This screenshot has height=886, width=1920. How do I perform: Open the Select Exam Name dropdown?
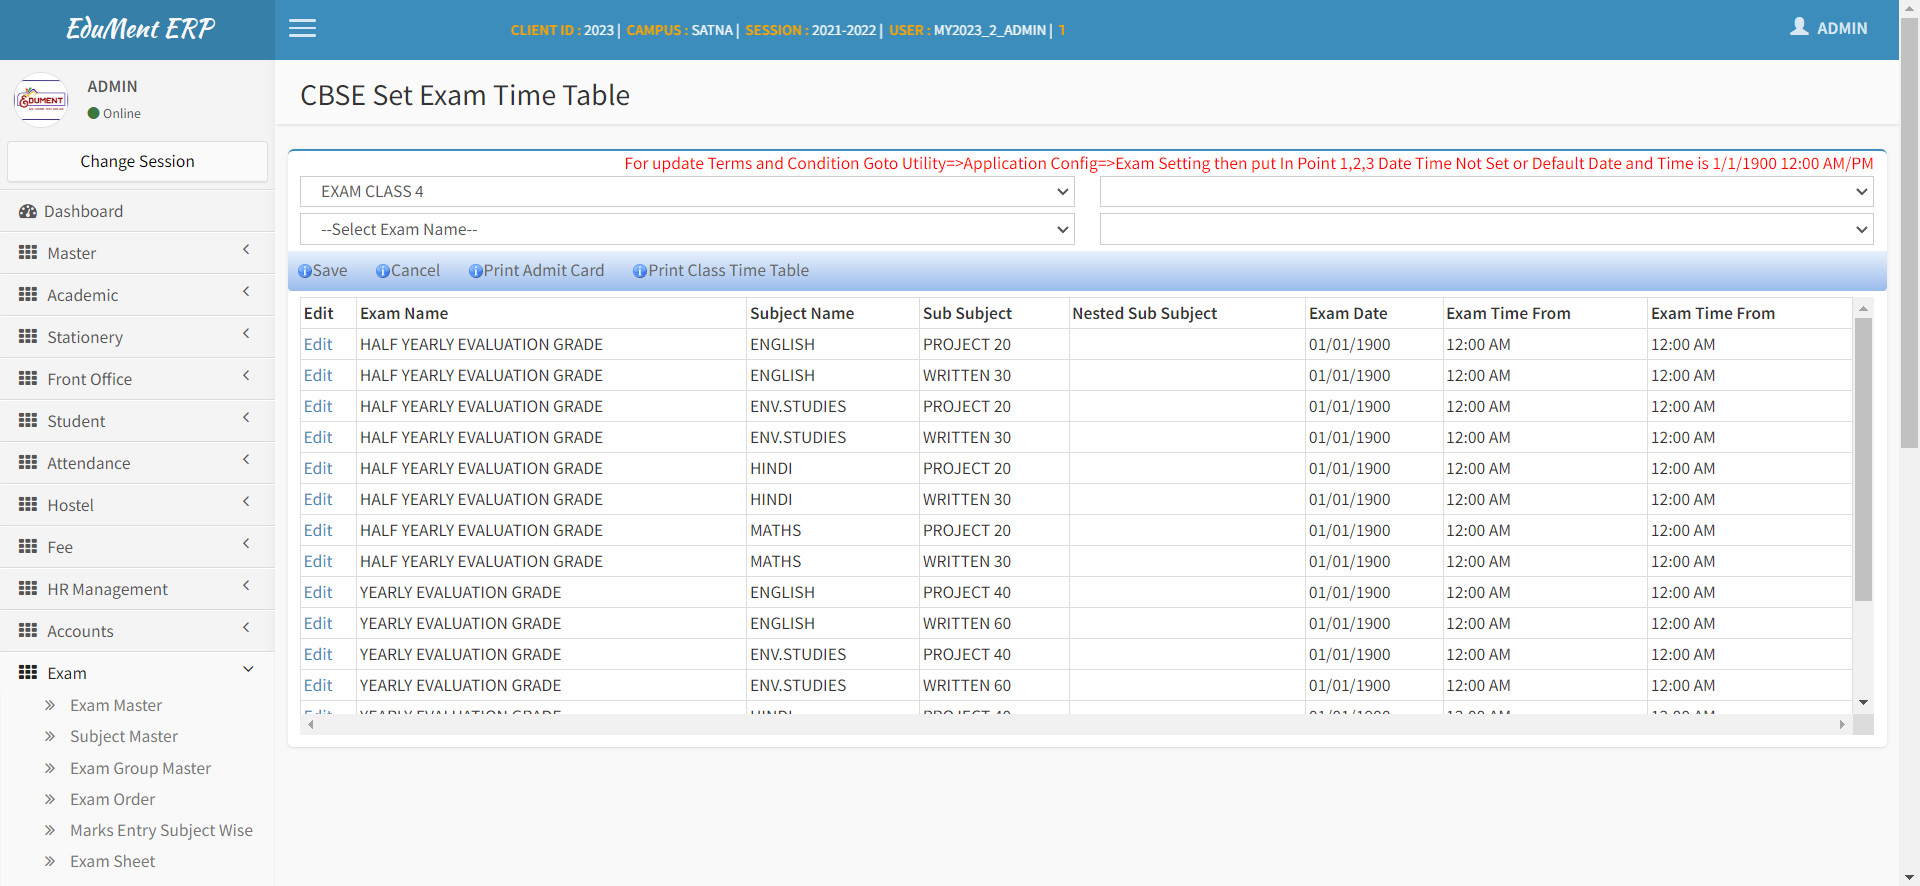click(x=687, y=230)
